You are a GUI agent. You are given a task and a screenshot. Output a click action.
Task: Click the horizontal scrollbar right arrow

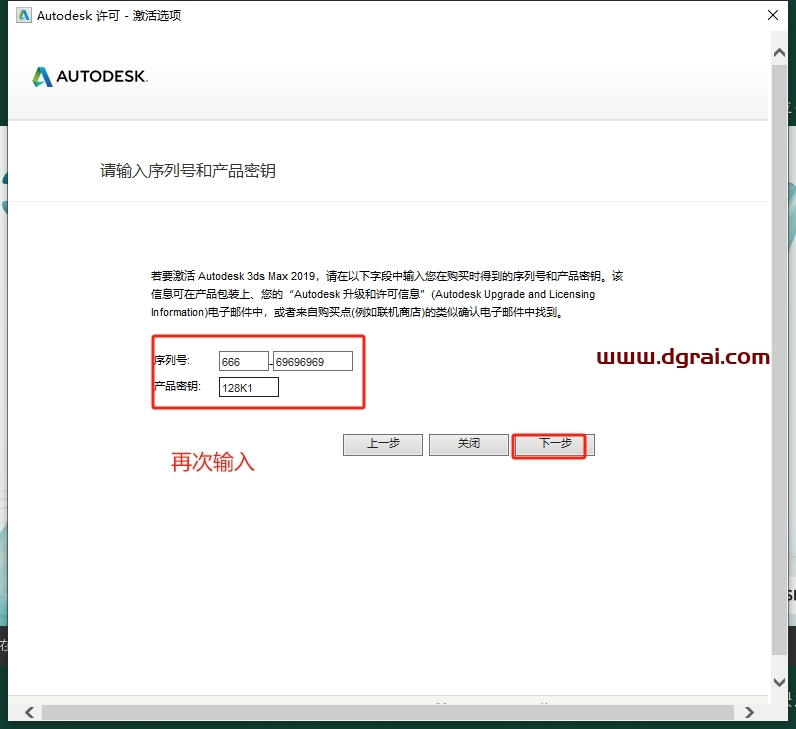tap(749, 712)
